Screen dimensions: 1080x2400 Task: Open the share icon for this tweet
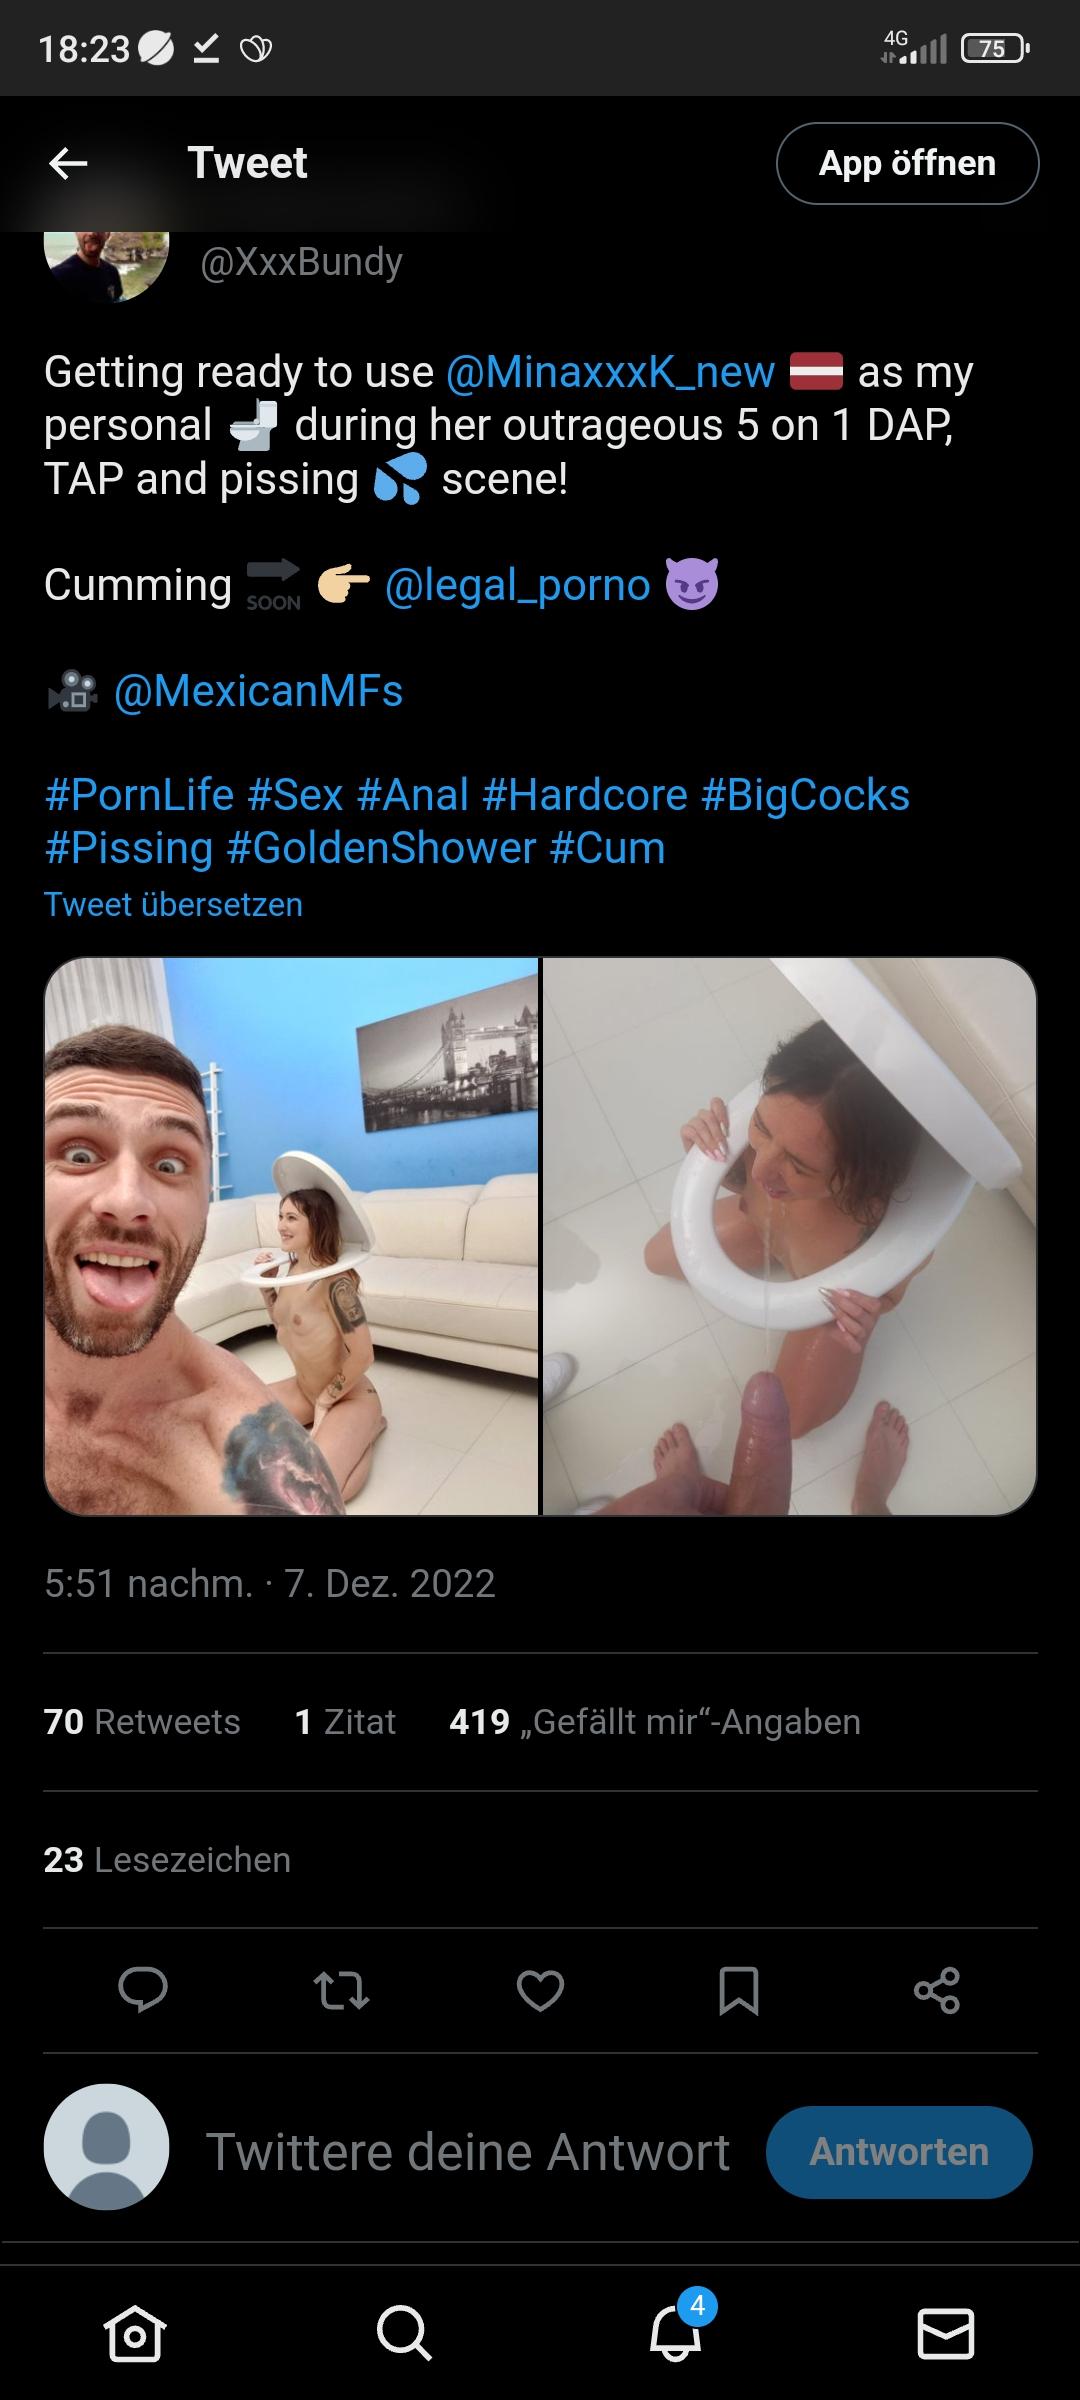[x=937, y=1989]
